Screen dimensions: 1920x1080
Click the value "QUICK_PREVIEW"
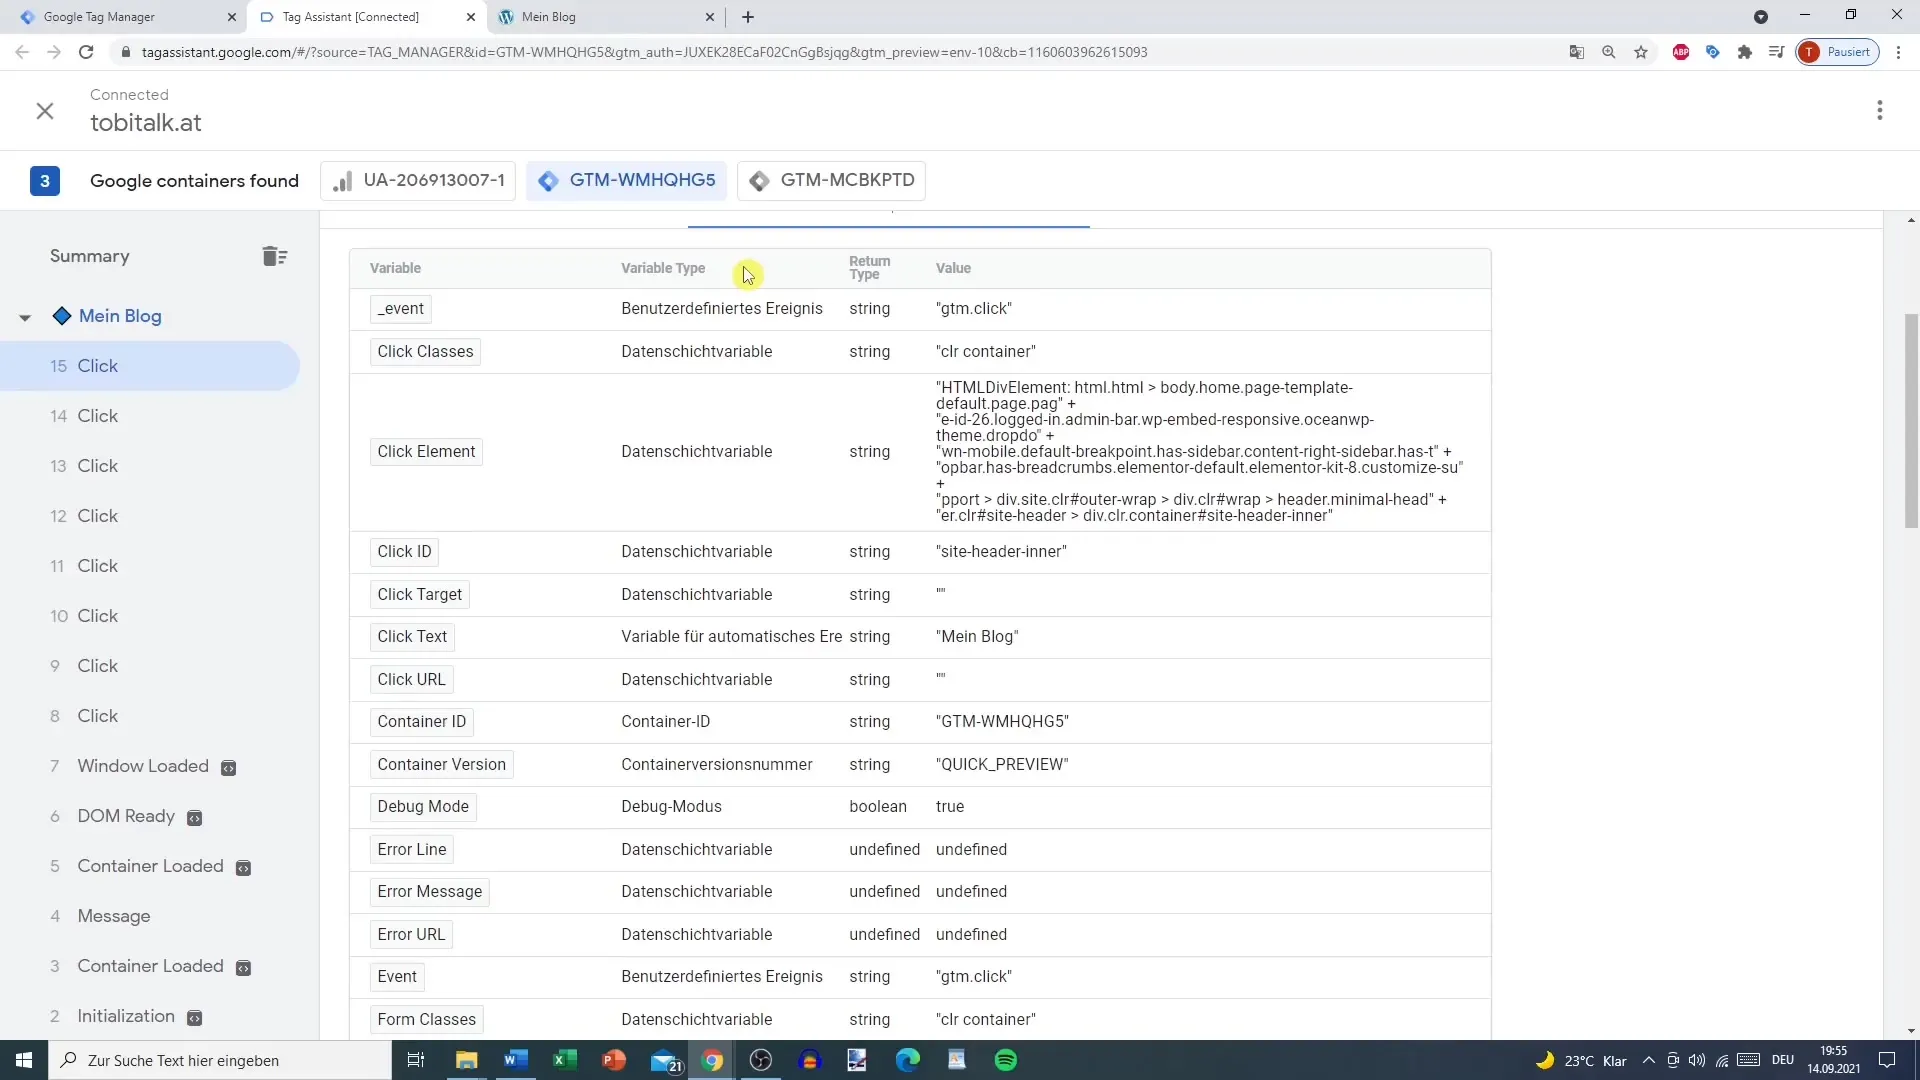[x=1002, y=765]
